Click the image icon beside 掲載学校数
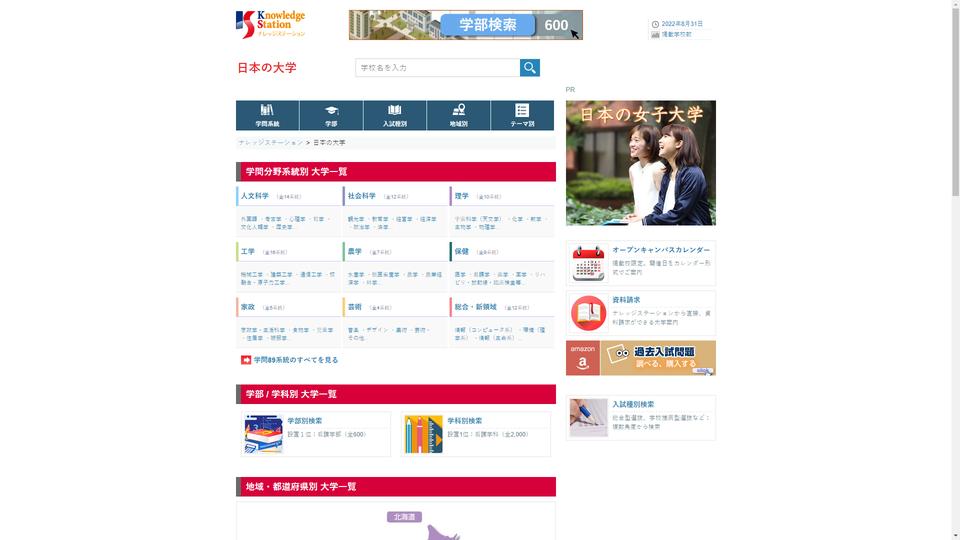The height and width of the screenshot is (540, 960). pos(655,34)
